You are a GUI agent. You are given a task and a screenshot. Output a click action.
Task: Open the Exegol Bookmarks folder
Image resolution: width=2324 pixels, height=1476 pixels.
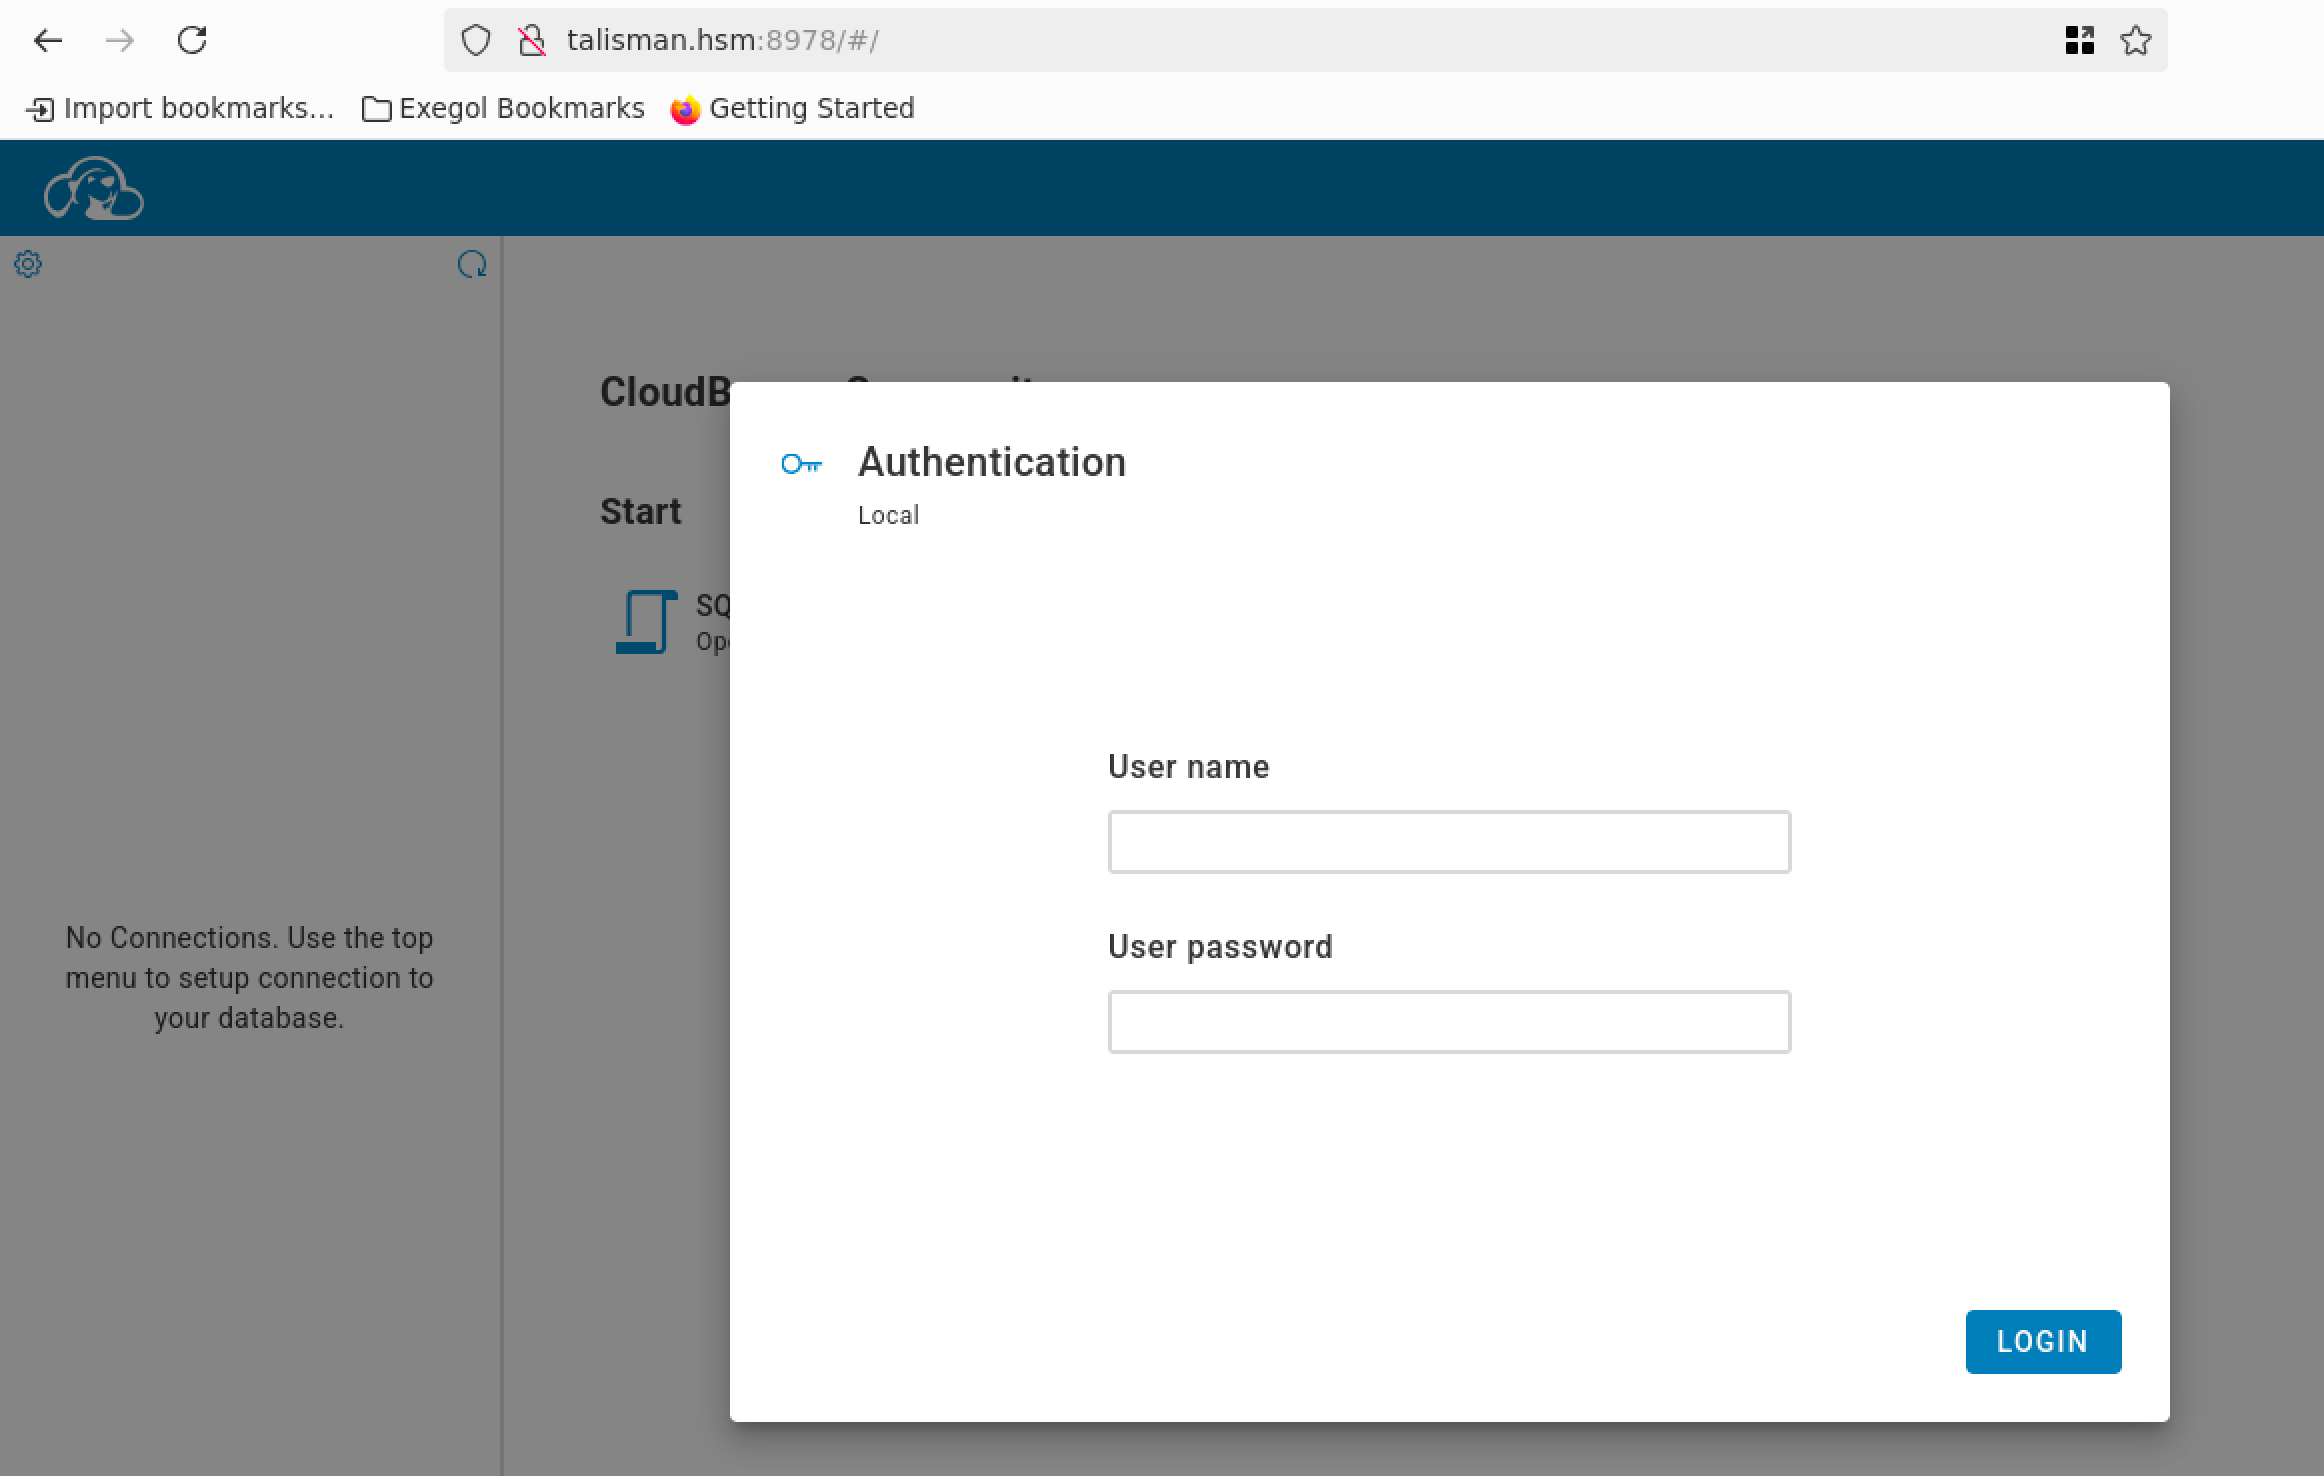503,108
